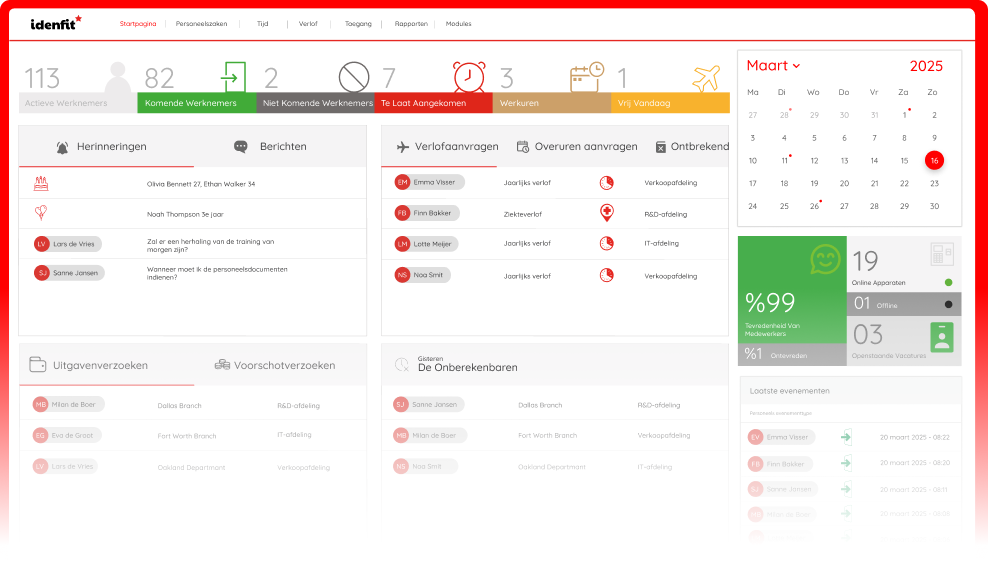Click the green Tevredenheid Van Medewerkers tile
Image resolution: width=988 pixels, height=568 pixels.
(x=792, y=290)
